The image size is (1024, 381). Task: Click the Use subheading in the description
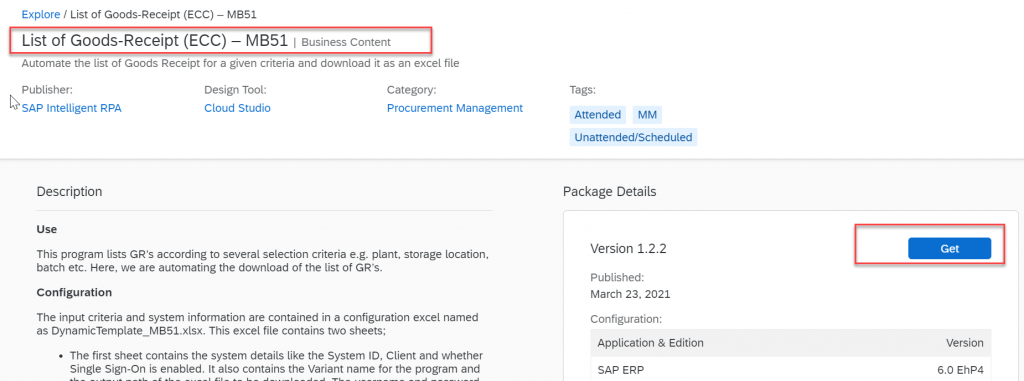click(x=47, y=229)
